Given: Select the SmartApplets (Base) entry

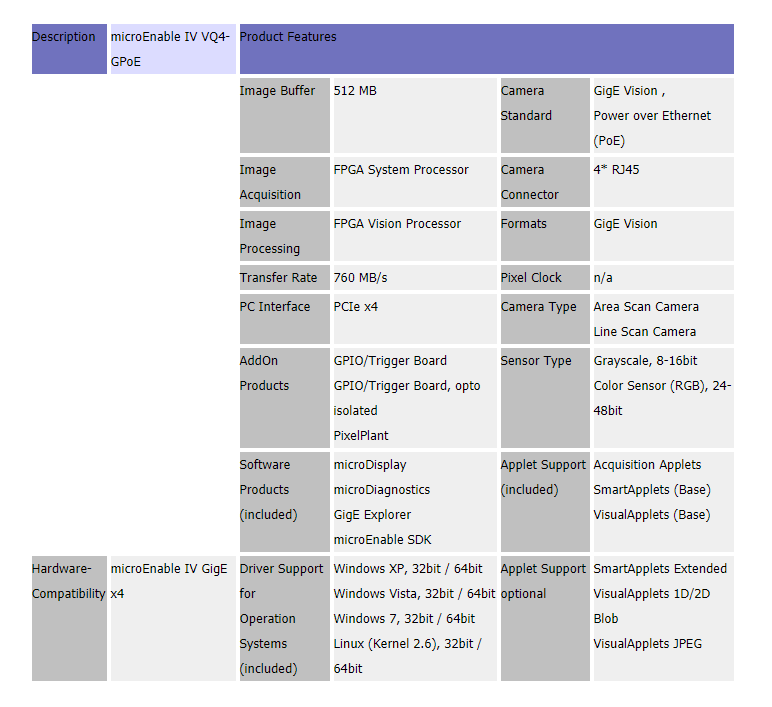Looking at the screenshot, I should pos(652,490).
